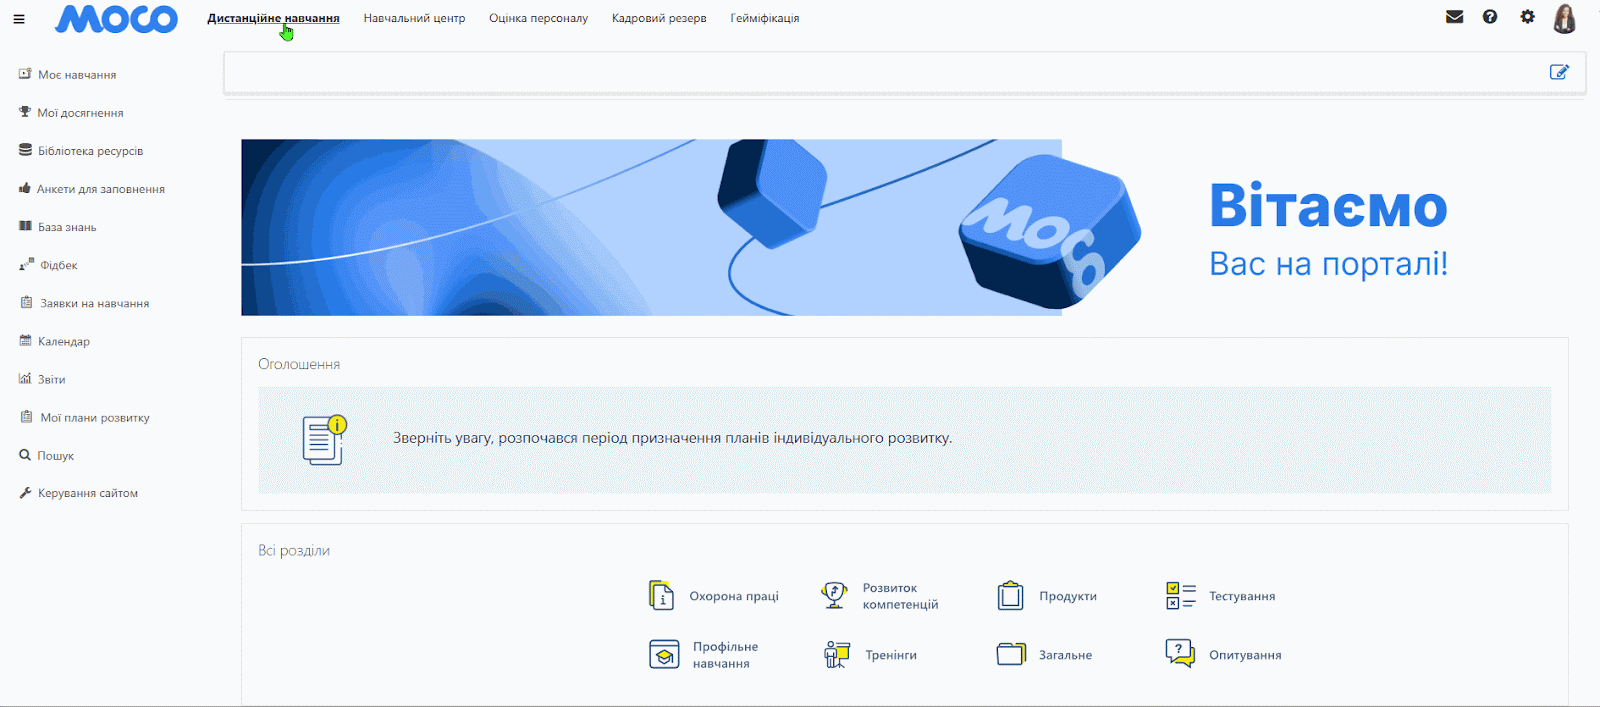Click the Розвиток компетенцій trophy icon
This screenshot has width=1600, height=707.
(x=834, y=595)
